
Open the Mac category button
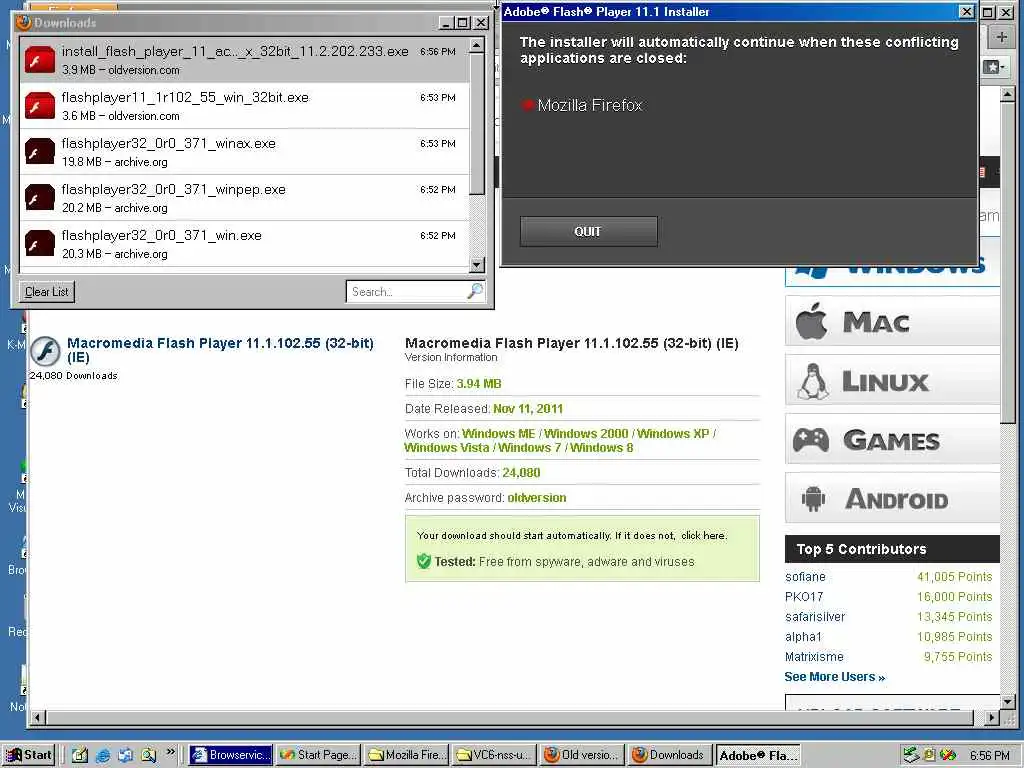pyautogui.click(x=892, y=321)
